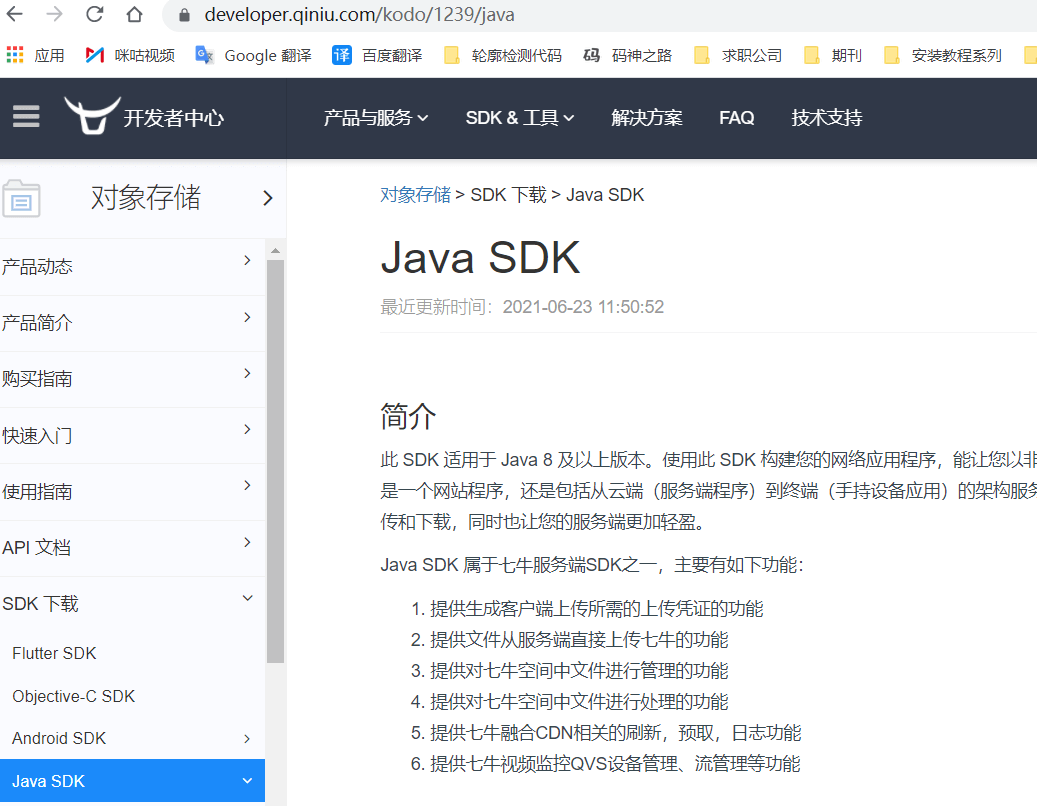1037x806 pixels.
Task: Click list item 提供七牛融合CDN相关的刷新，预取，日志功能
Action: [616, 733]
